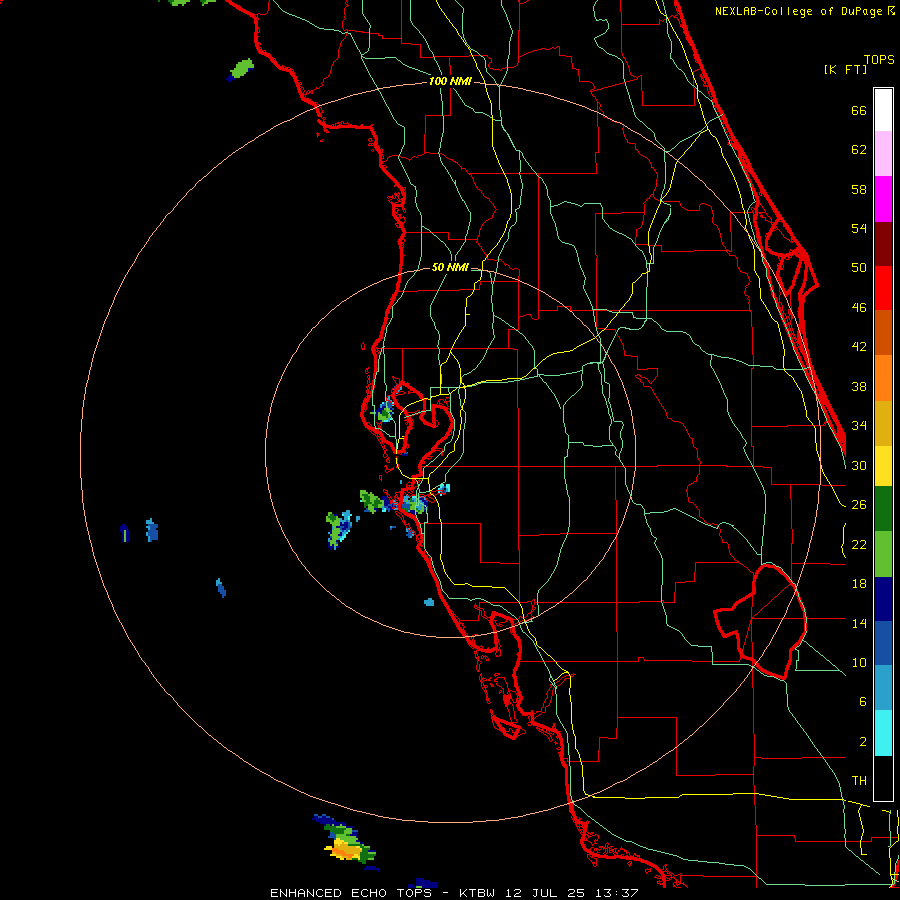Click the 42 legend value

(859, 347)
